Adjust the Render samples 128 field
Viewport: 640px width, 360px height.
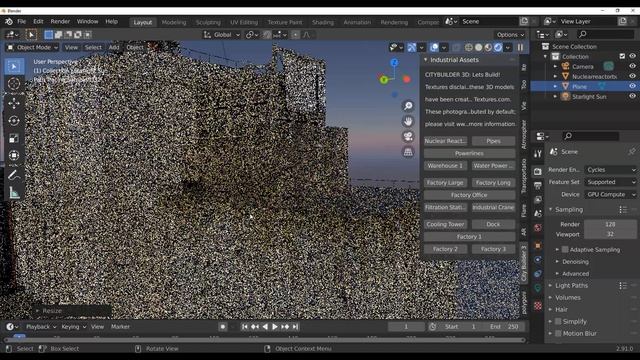[610, 224]
